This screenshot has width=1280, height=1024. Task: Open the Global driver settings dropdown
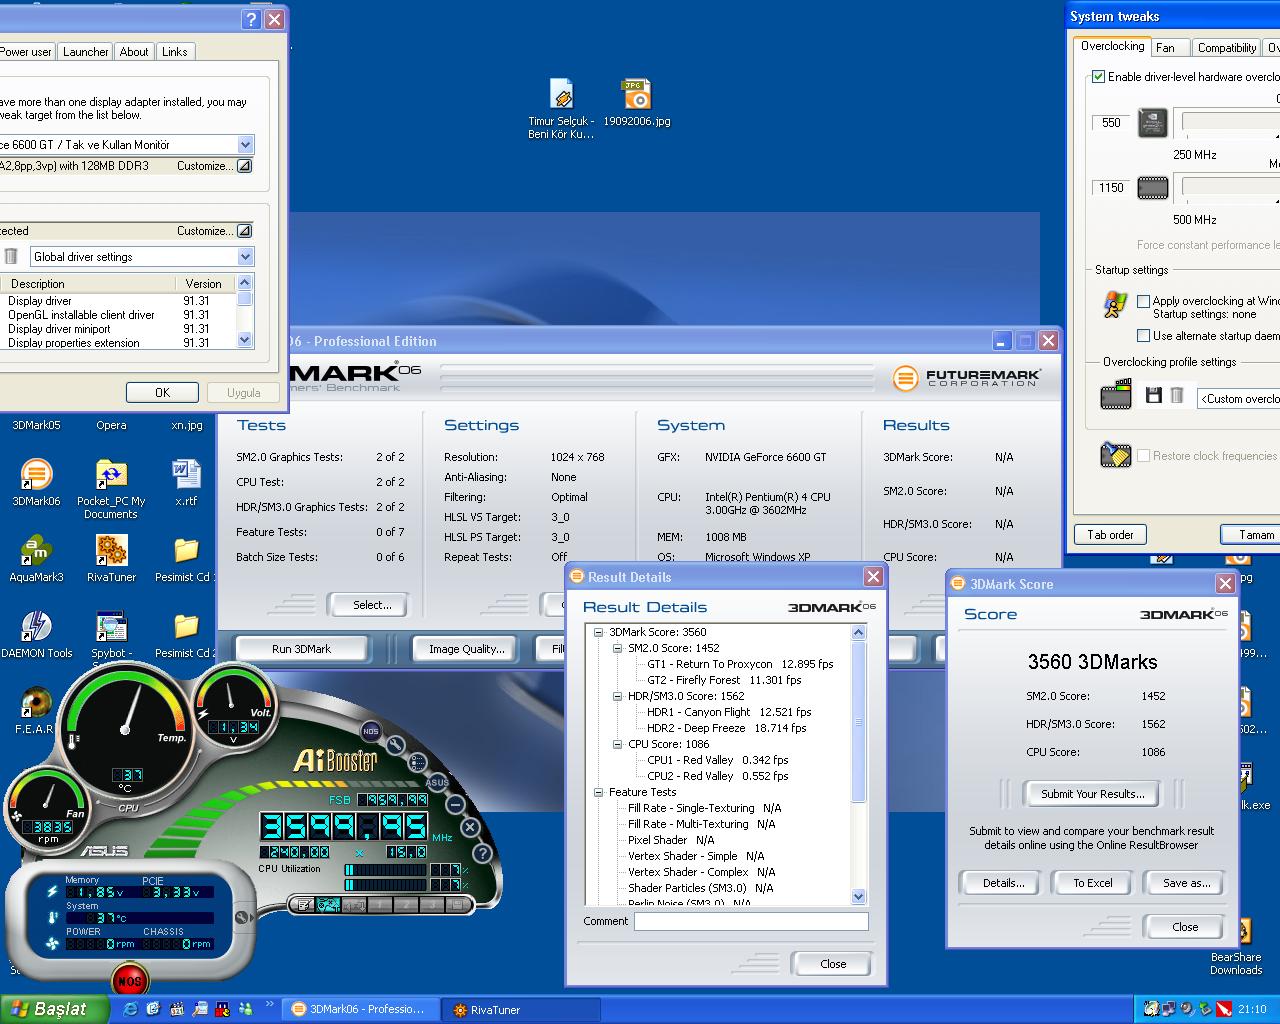pos(245,257)
